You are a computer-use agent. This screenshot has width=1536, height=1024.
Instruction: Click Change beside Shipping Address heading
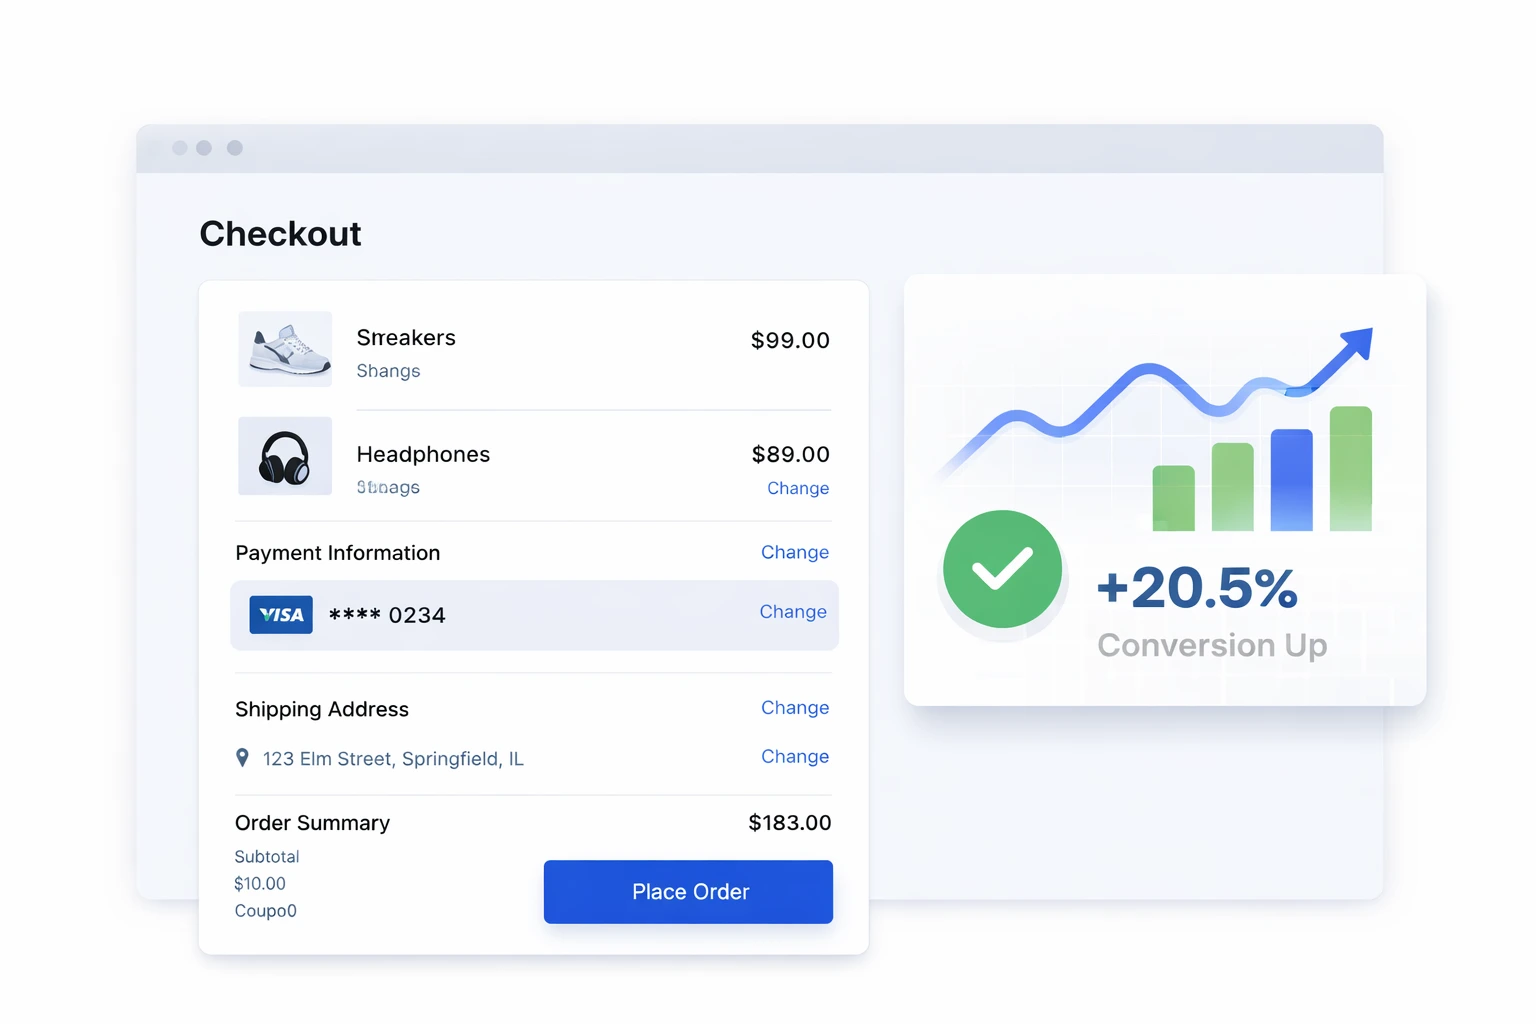point(795,708)
